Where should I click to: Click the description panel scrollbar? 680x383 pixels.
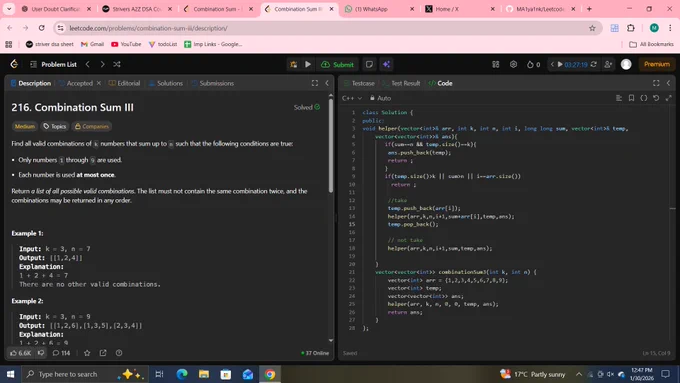331,145
